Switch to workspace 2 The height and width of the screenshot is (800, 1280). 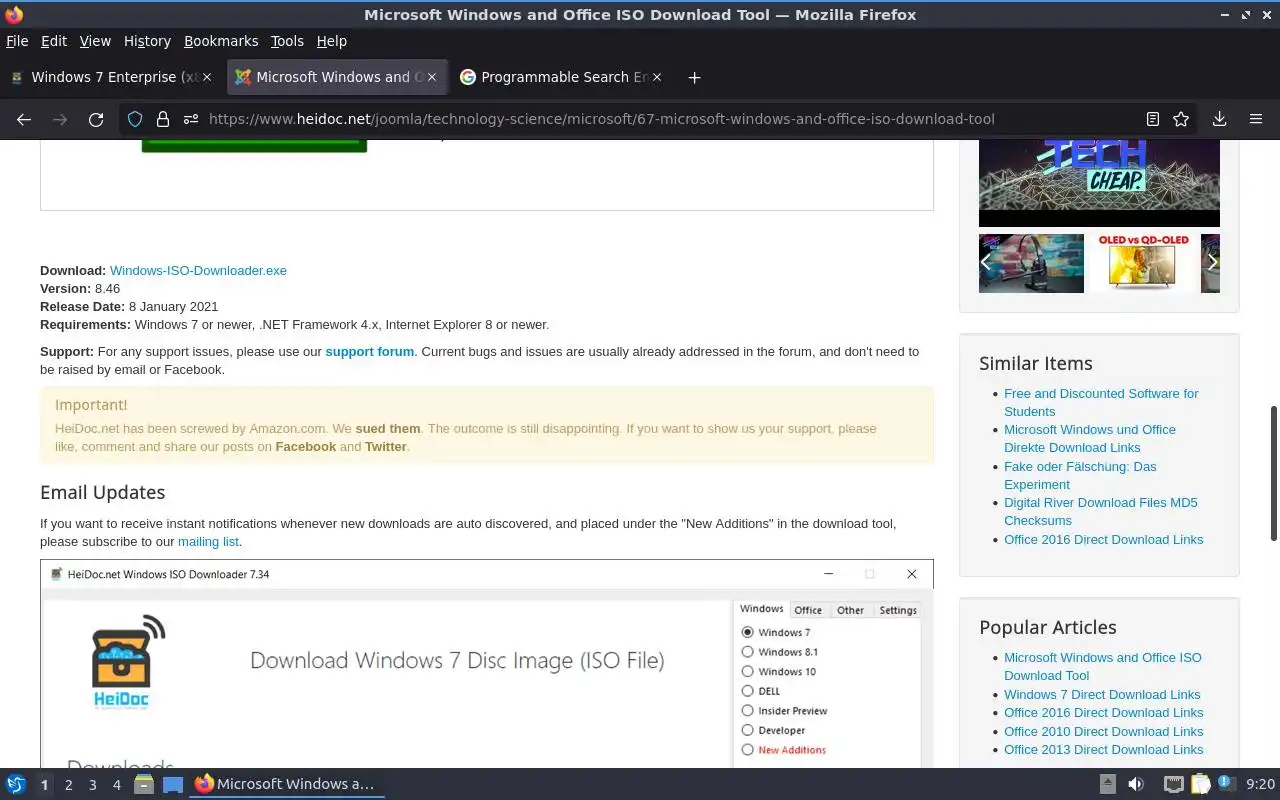point(68,785)
